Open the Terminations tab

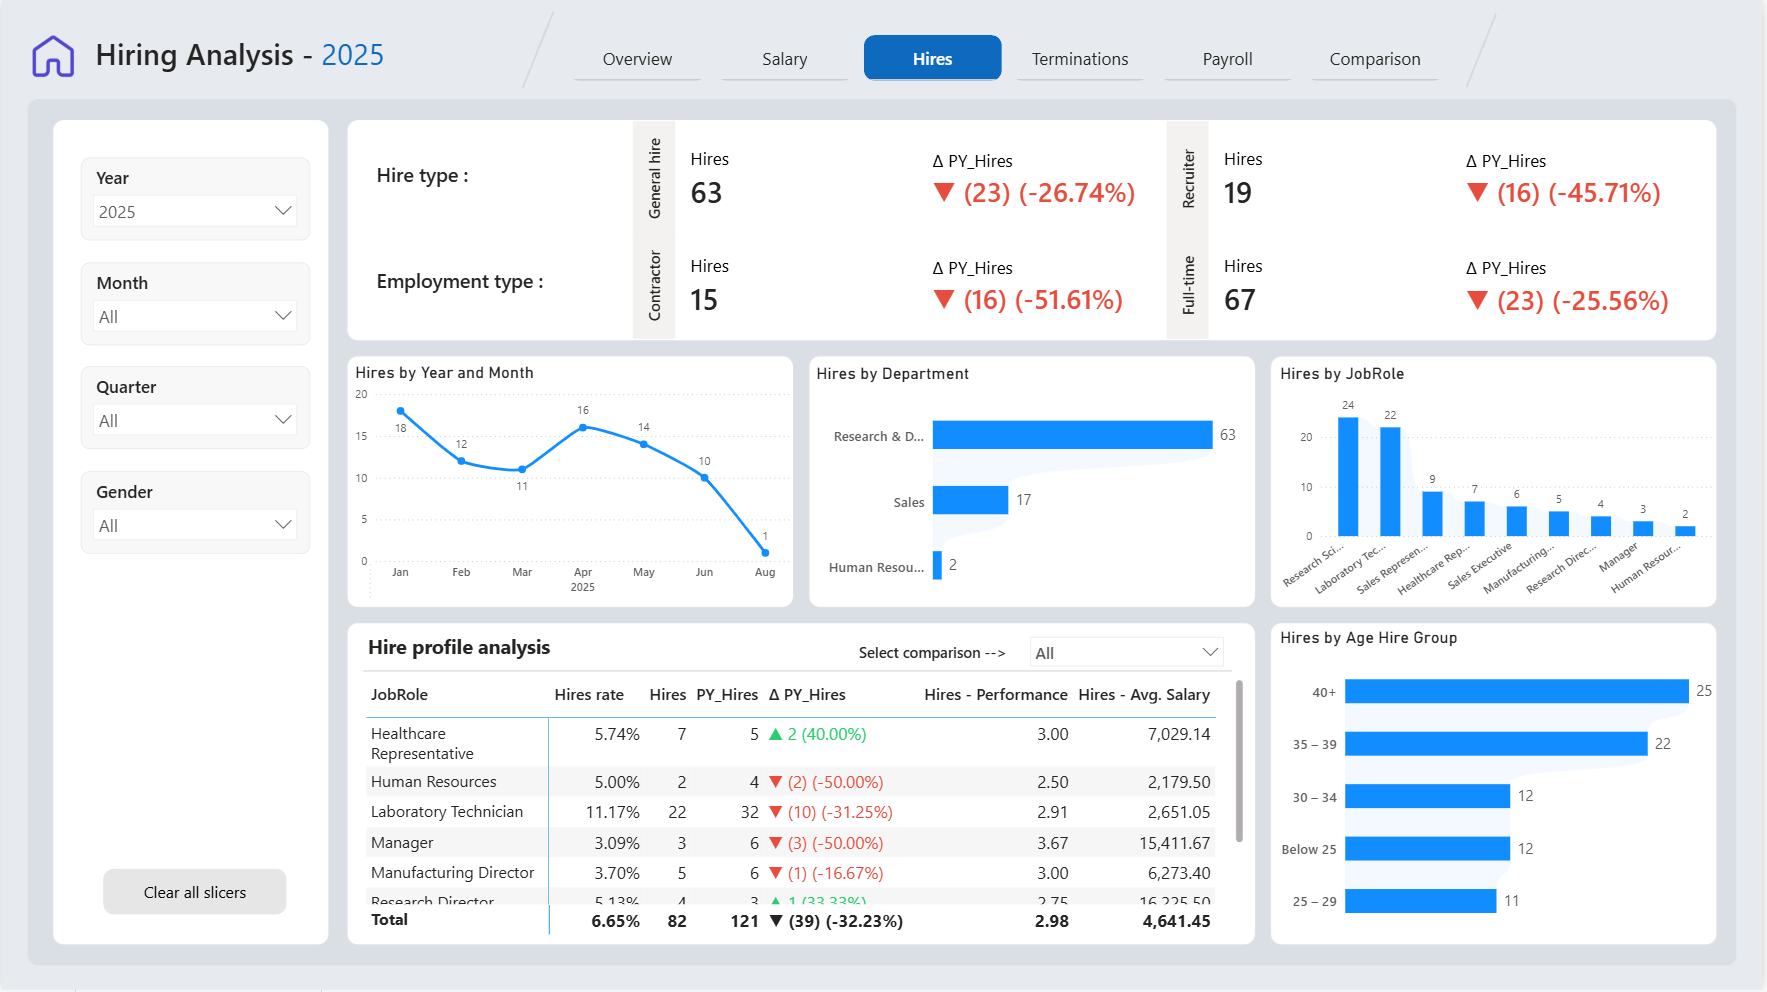(1080, 59)
